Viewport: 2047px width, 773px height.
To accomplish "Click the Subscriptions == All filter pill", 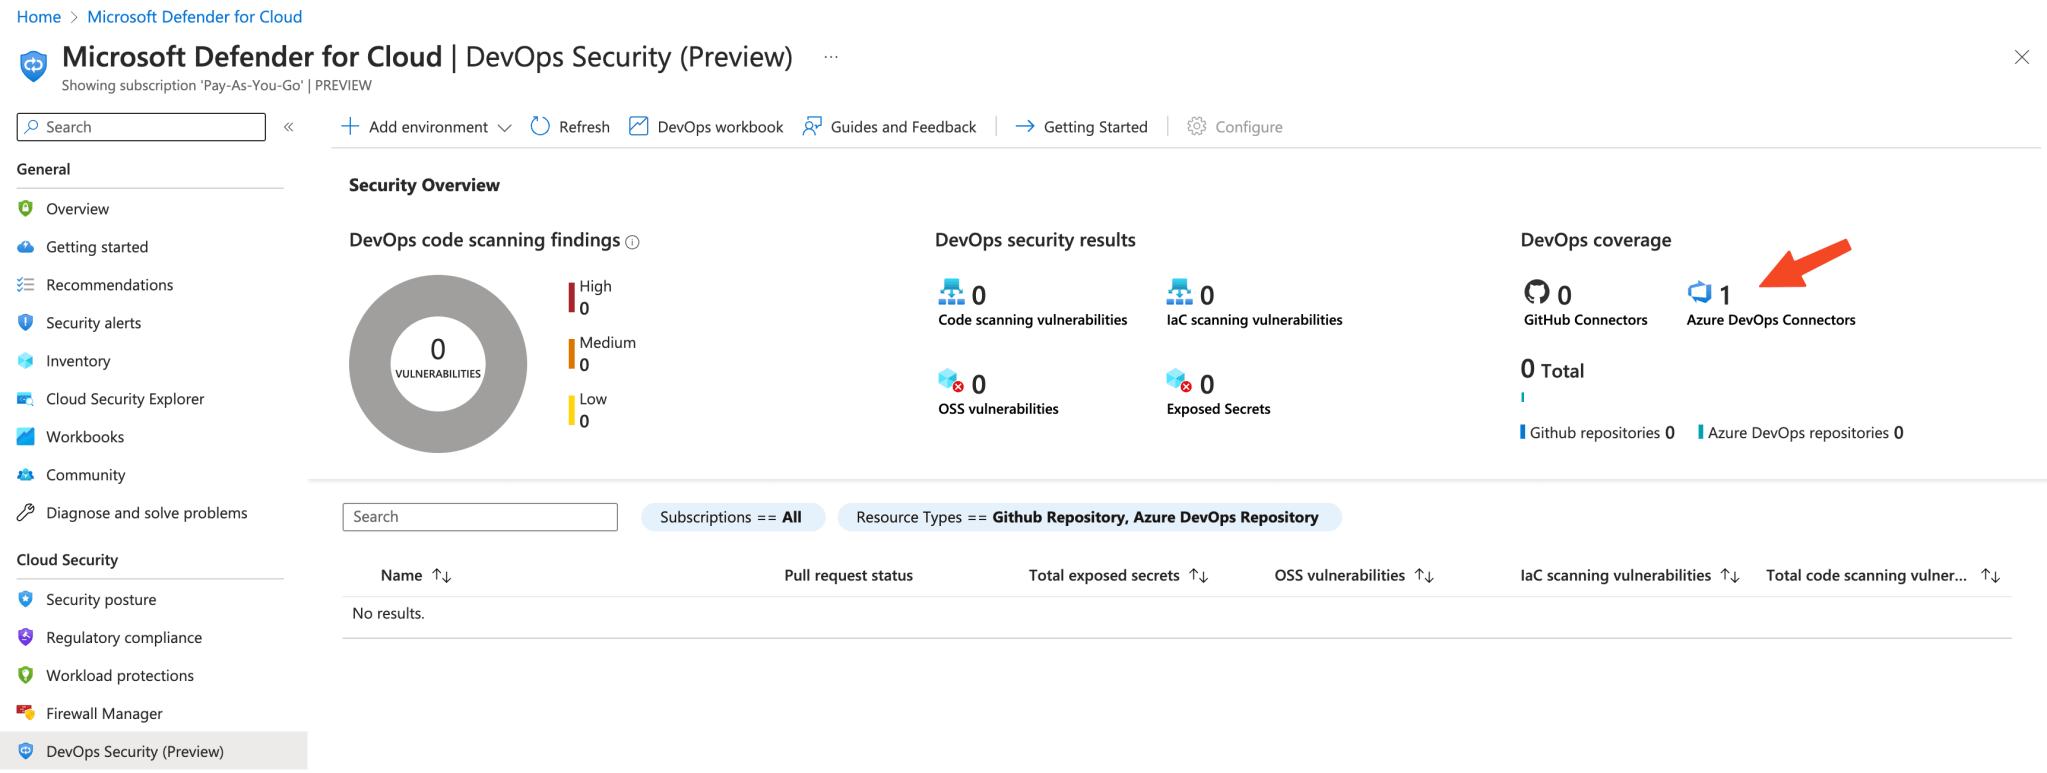I will [732, 517].
